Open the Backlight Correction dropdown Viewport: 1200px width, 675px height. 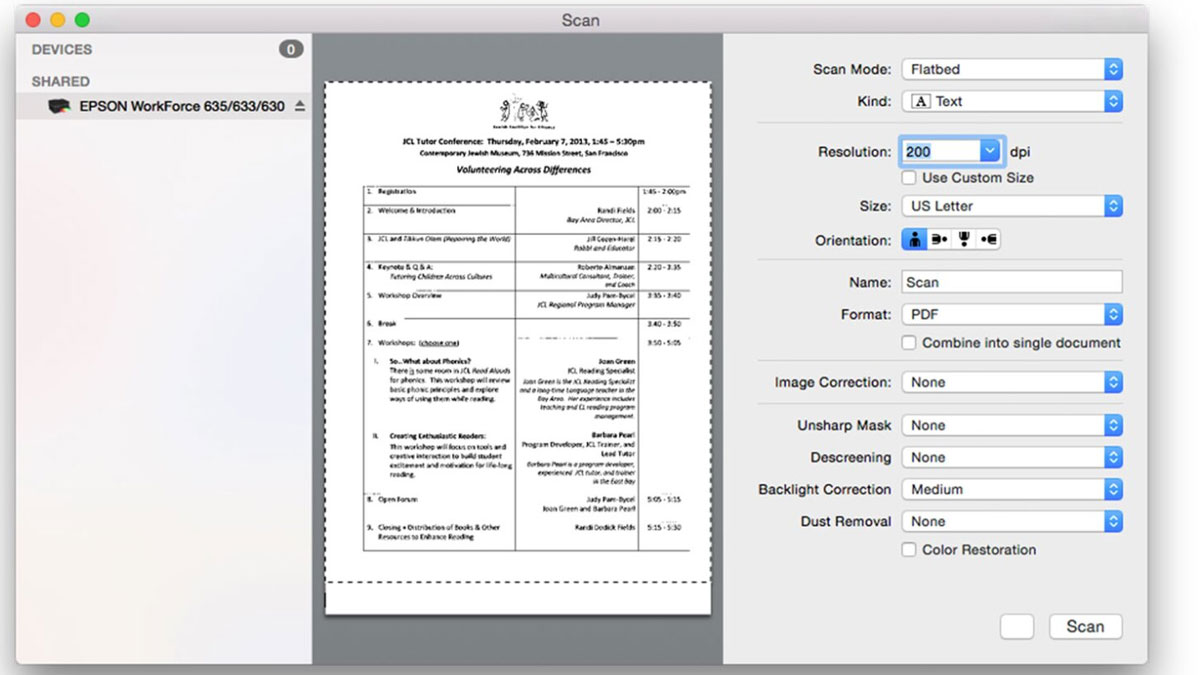(1012, 489)
